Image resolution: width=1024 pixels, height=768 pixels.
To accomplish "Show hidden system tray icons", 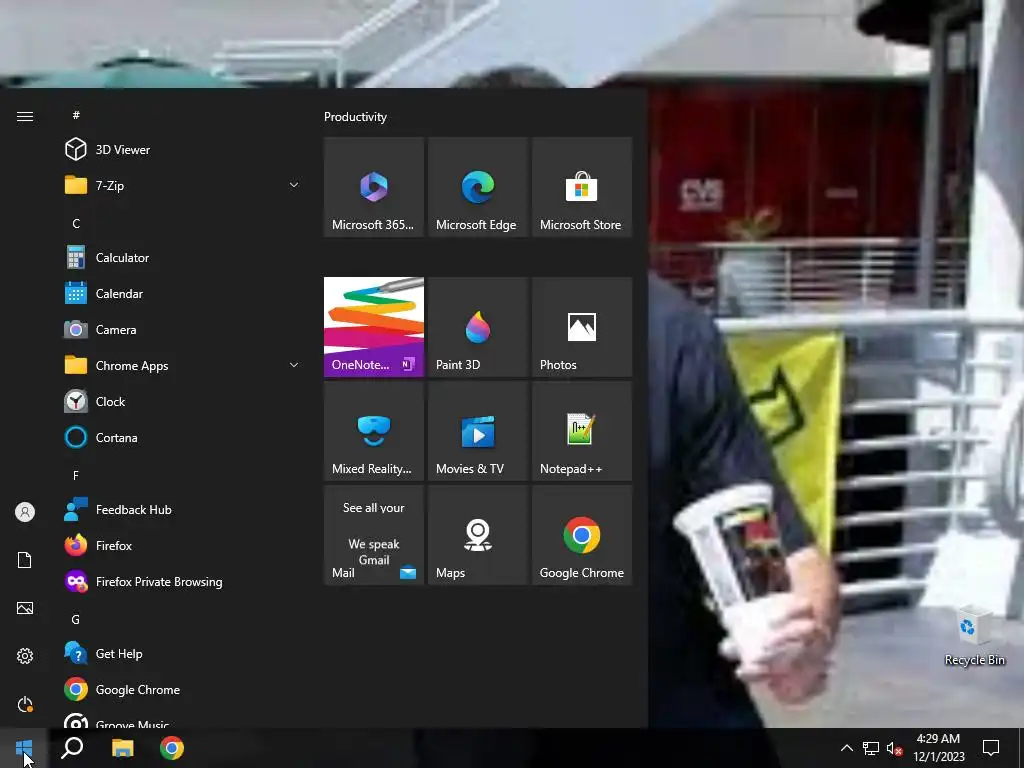I will (x=846, y=748).
